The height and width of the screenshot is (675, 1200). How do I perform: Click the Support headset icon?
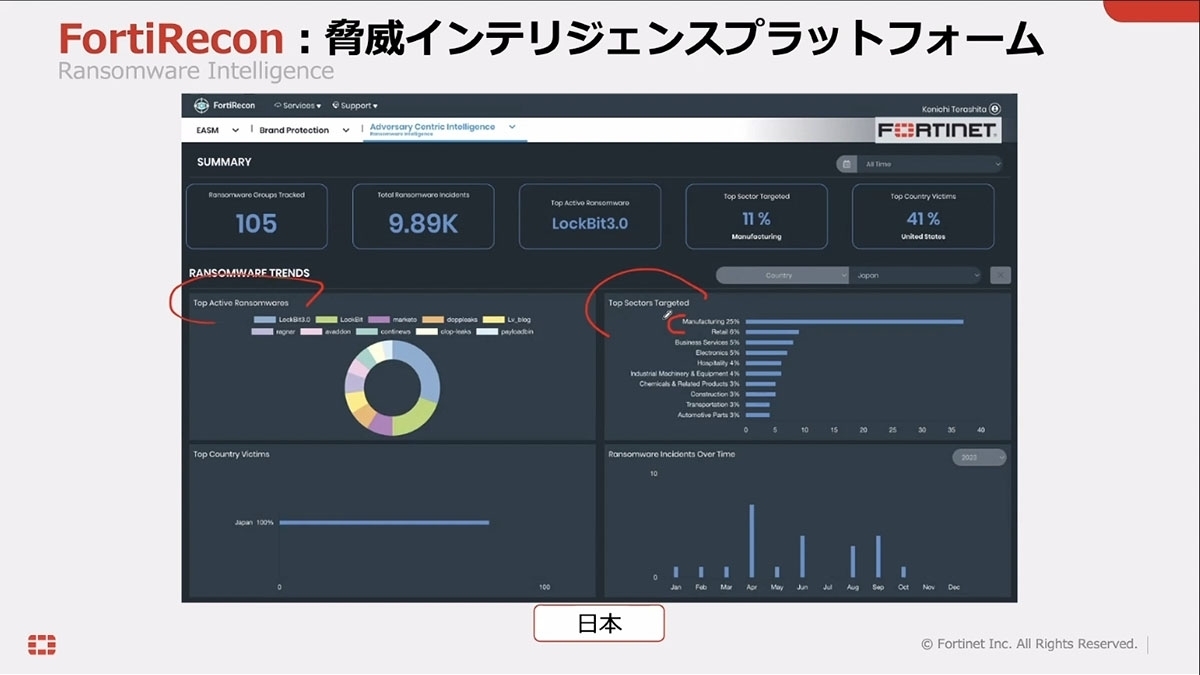[336, 105]
